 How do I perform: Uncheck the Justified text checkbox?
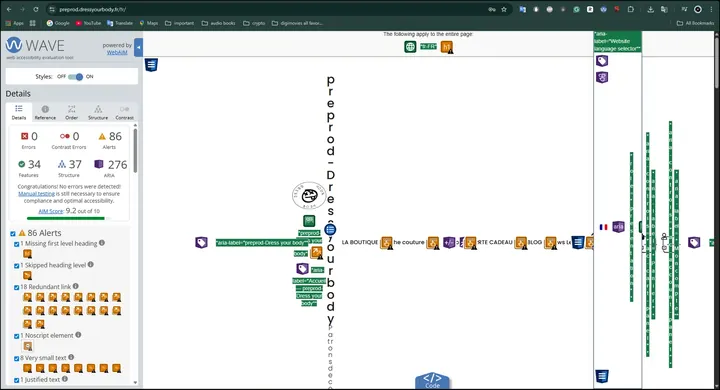point(17,380)
